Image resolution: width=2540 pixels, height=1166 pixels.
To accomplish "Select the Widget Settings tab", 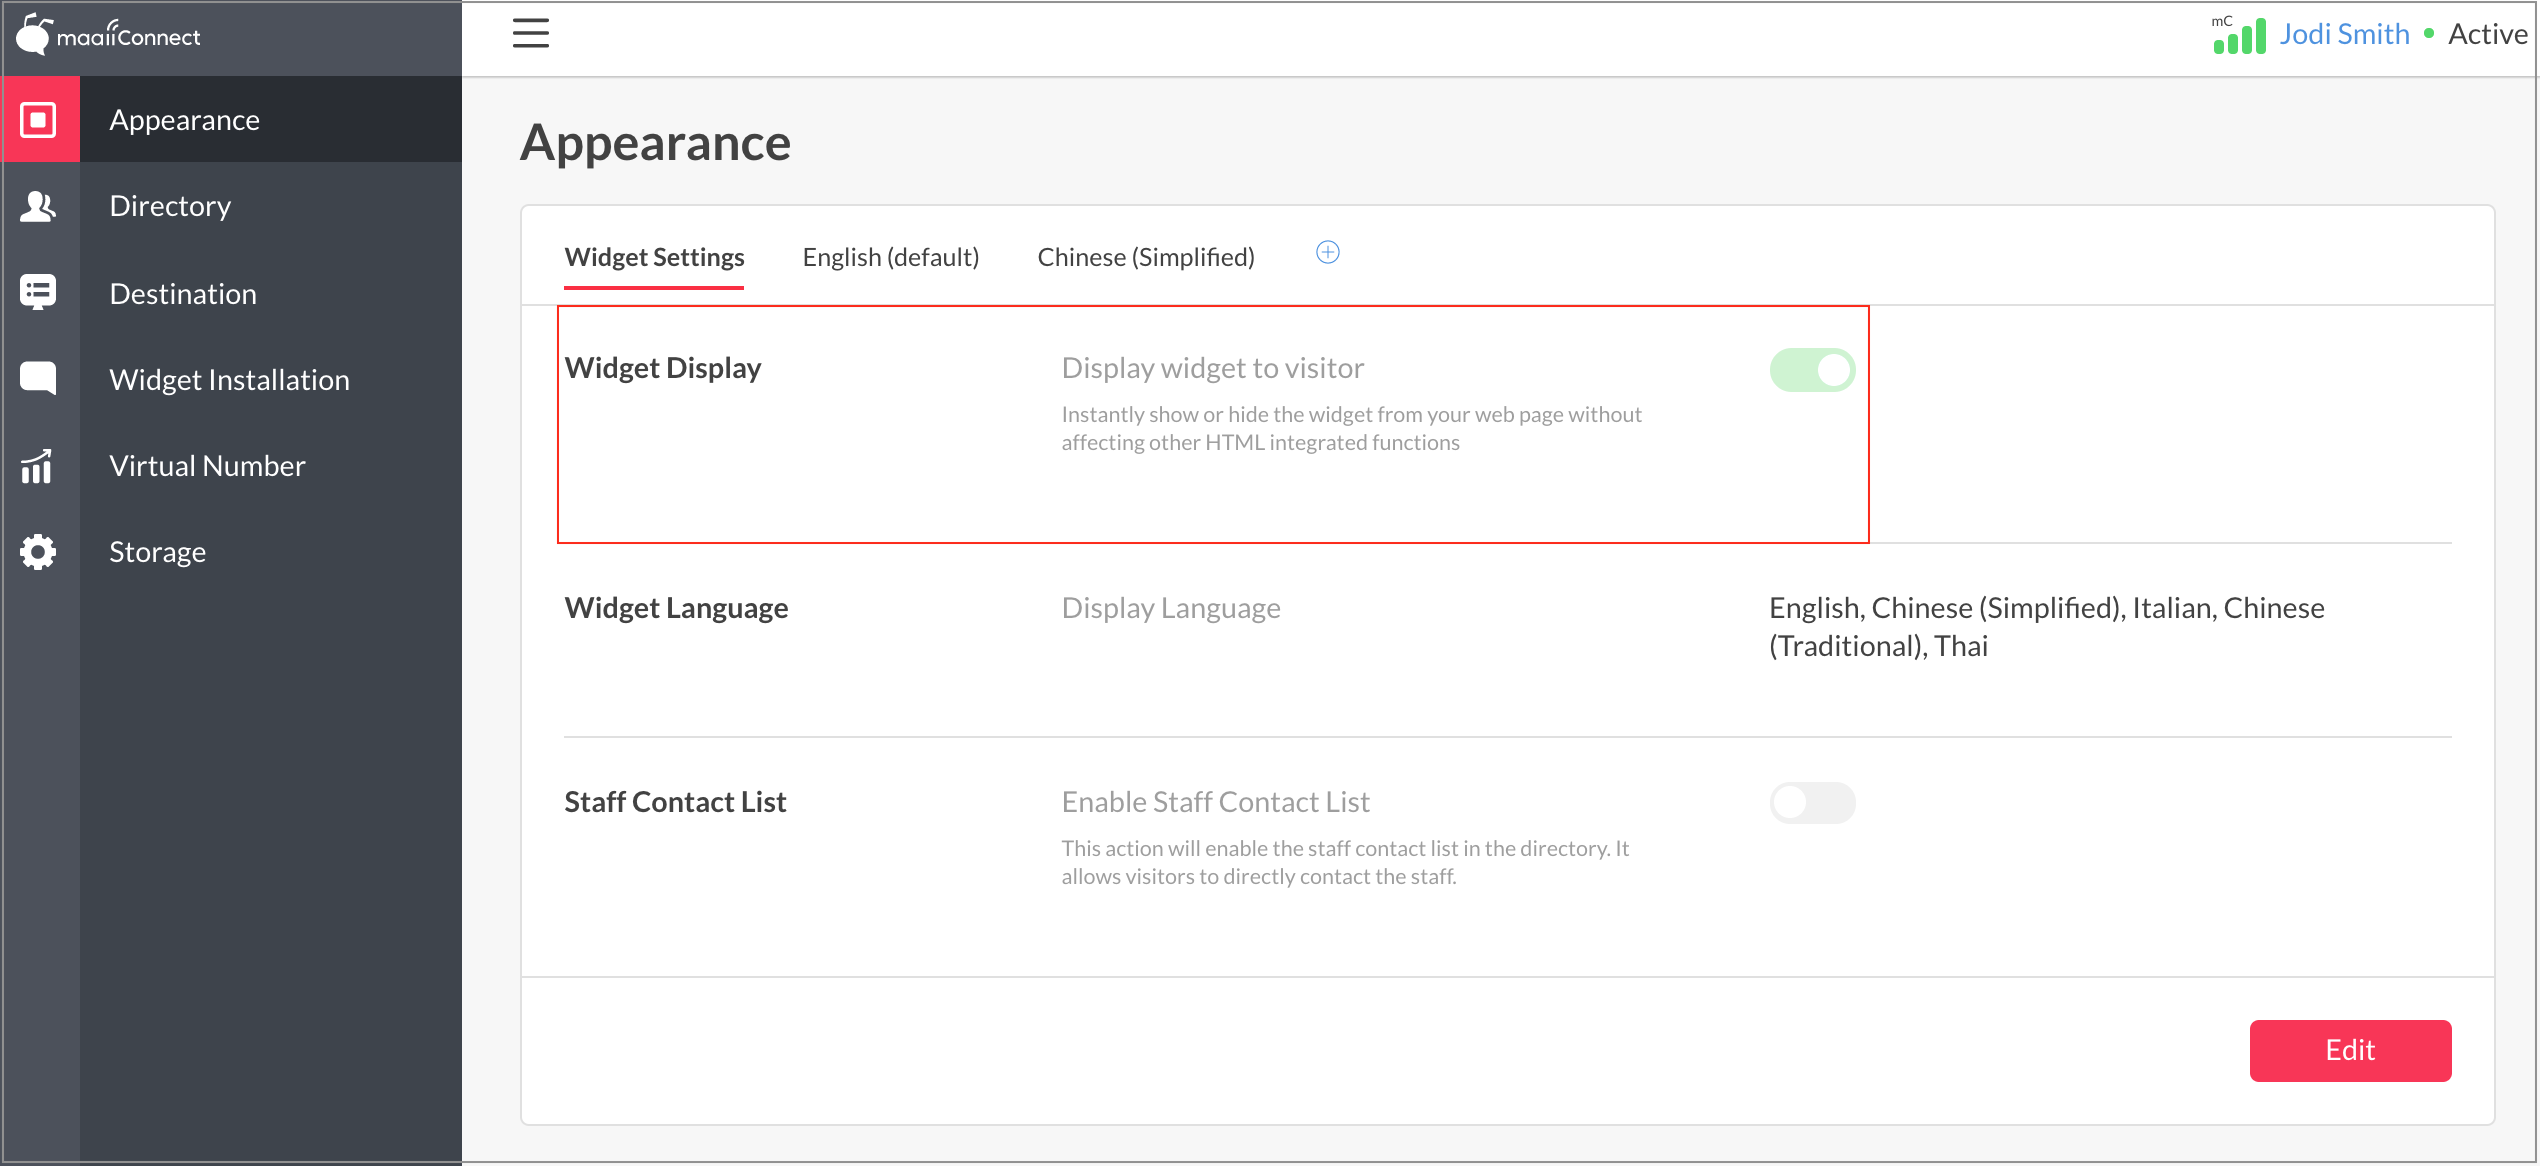I will coord(654,258).
